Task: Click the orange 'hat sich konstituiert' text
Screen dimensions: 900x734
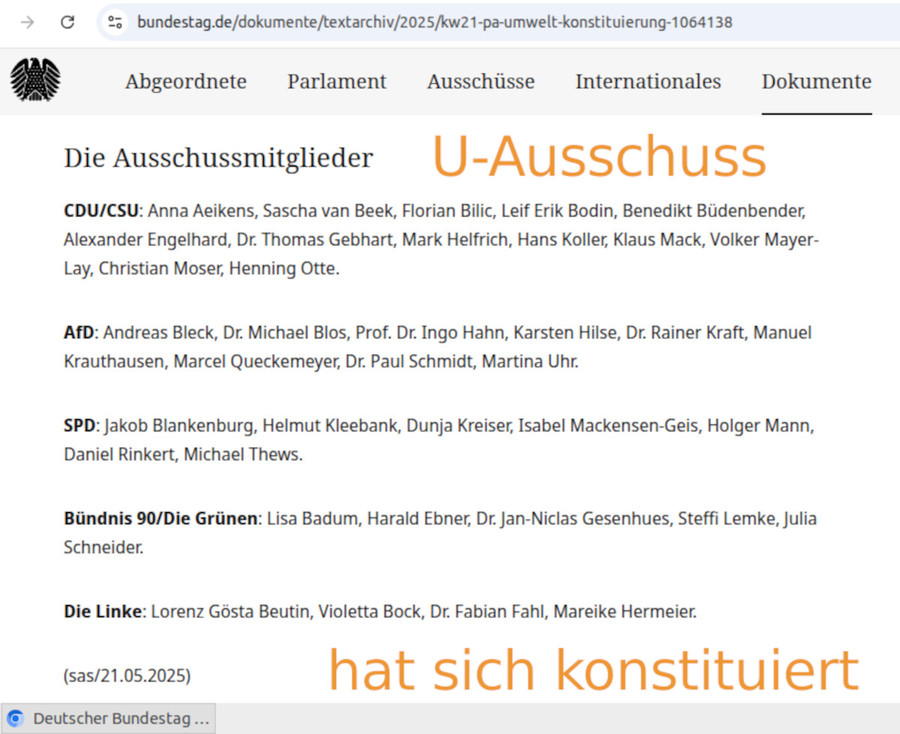Action: (x=593, y=670)
